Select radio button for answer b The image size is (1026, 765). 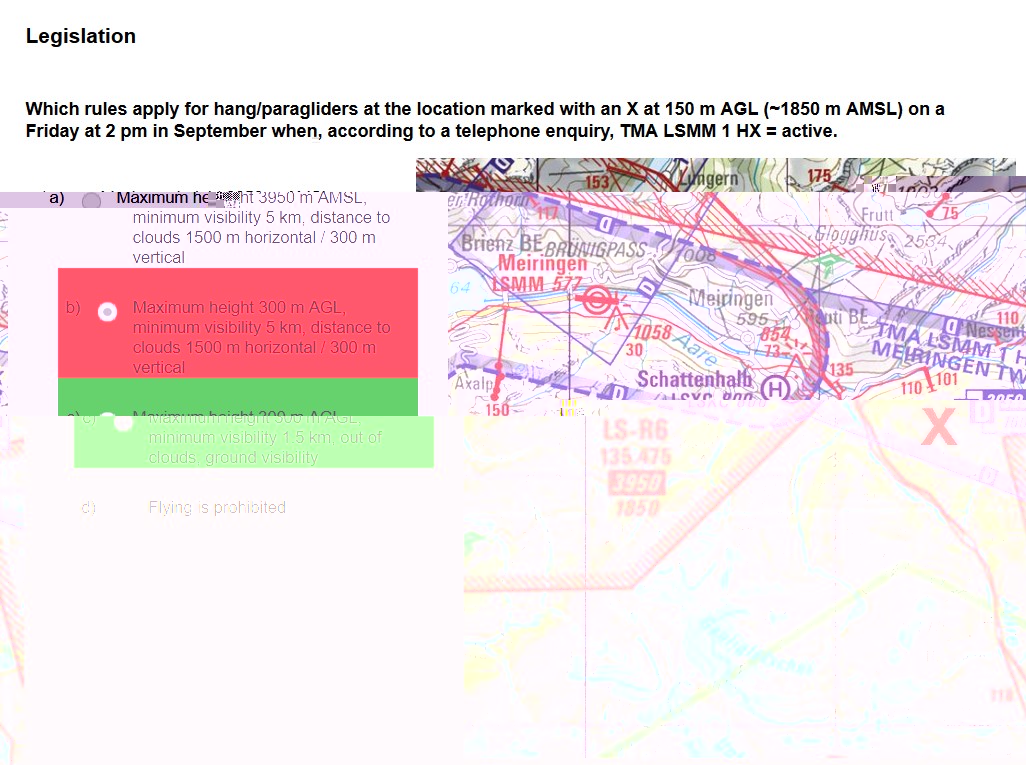pos(107,312)
